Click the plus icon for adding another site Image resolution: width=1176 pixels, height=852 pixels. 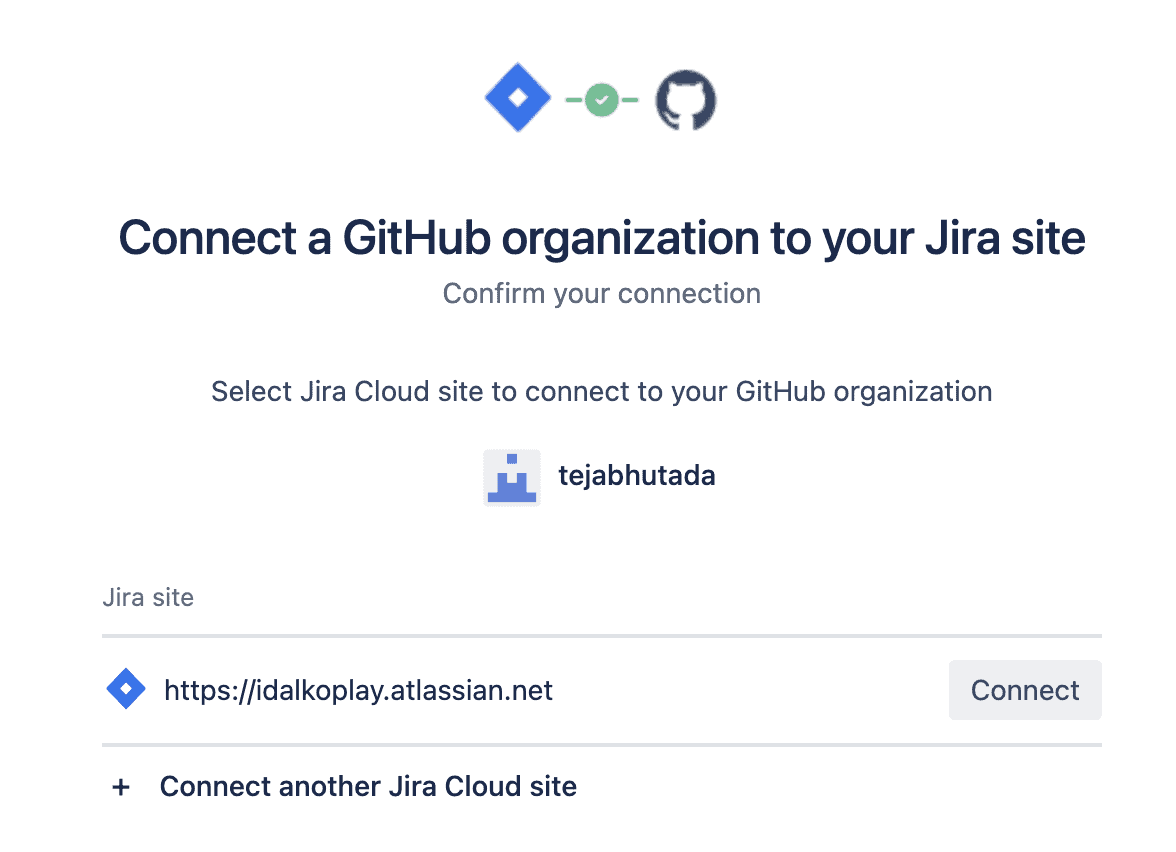click(120, 787)
